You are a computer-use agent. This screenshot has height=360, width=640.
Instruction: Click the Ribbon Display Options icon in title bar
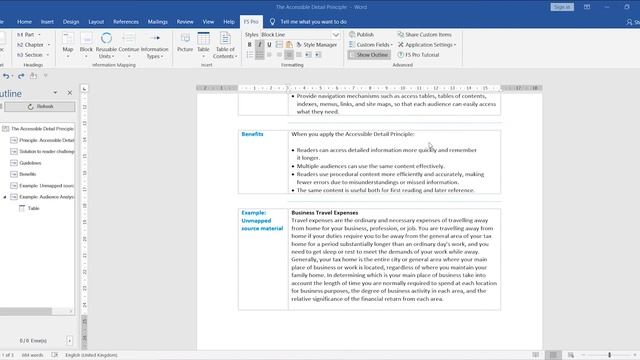click(587, 7)
